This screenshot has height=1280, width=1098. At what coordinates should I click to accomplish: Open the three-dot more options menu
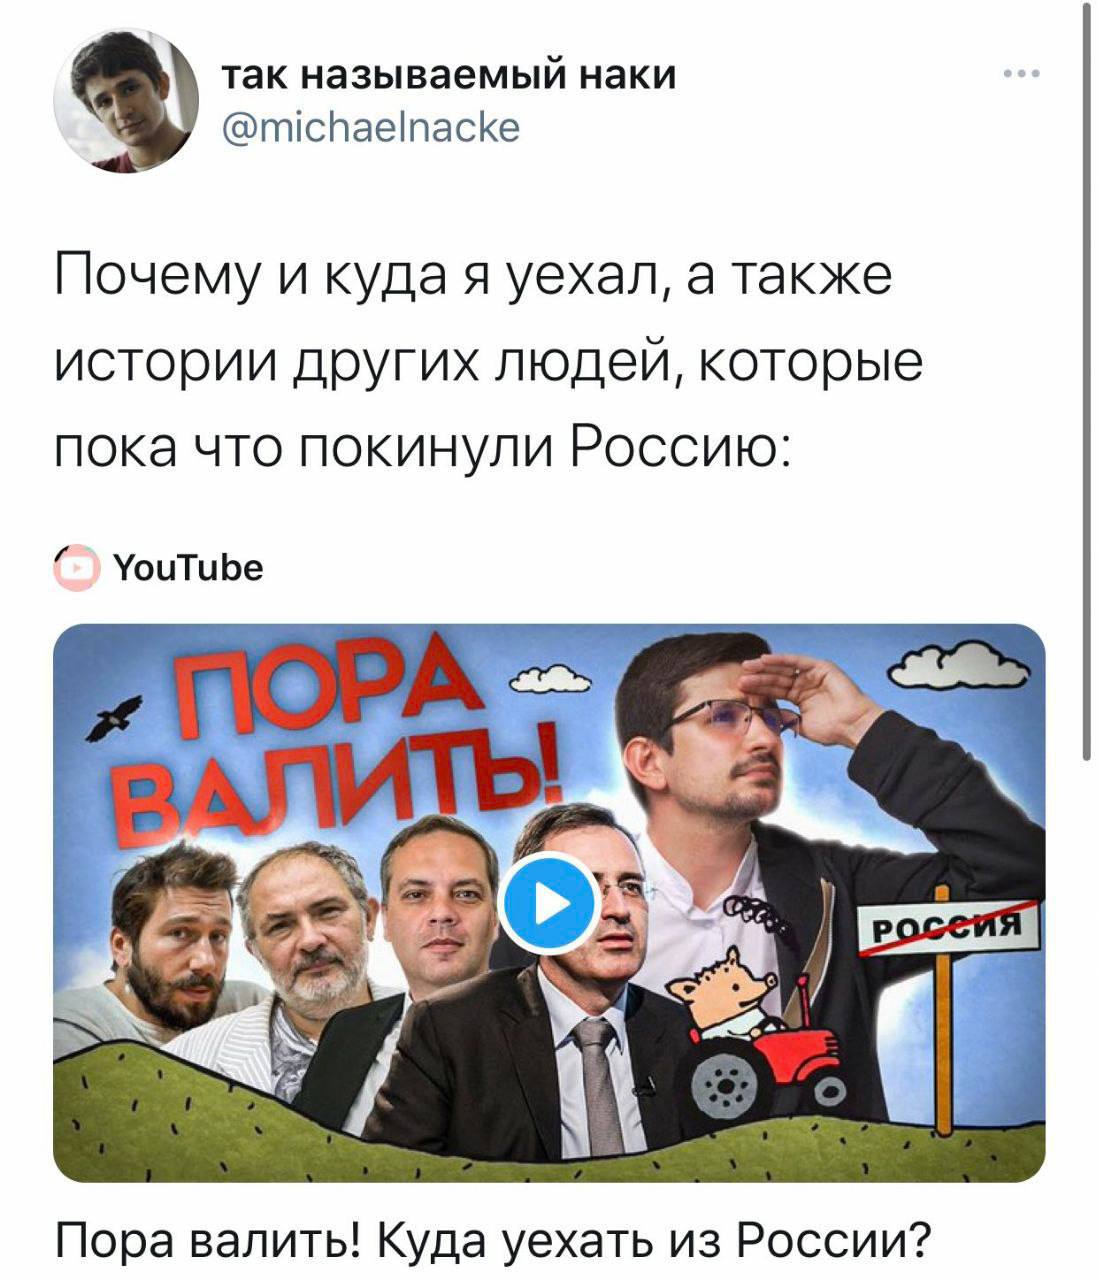pyautogui.click(x=1023, y=74)
